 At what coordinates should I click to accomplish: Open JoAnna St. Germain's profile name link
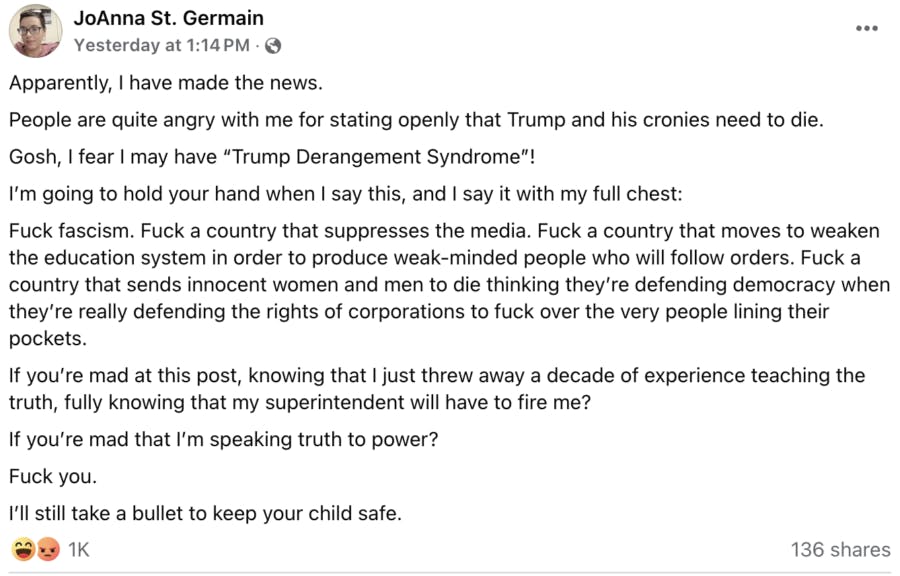click(x=169, y=18)
